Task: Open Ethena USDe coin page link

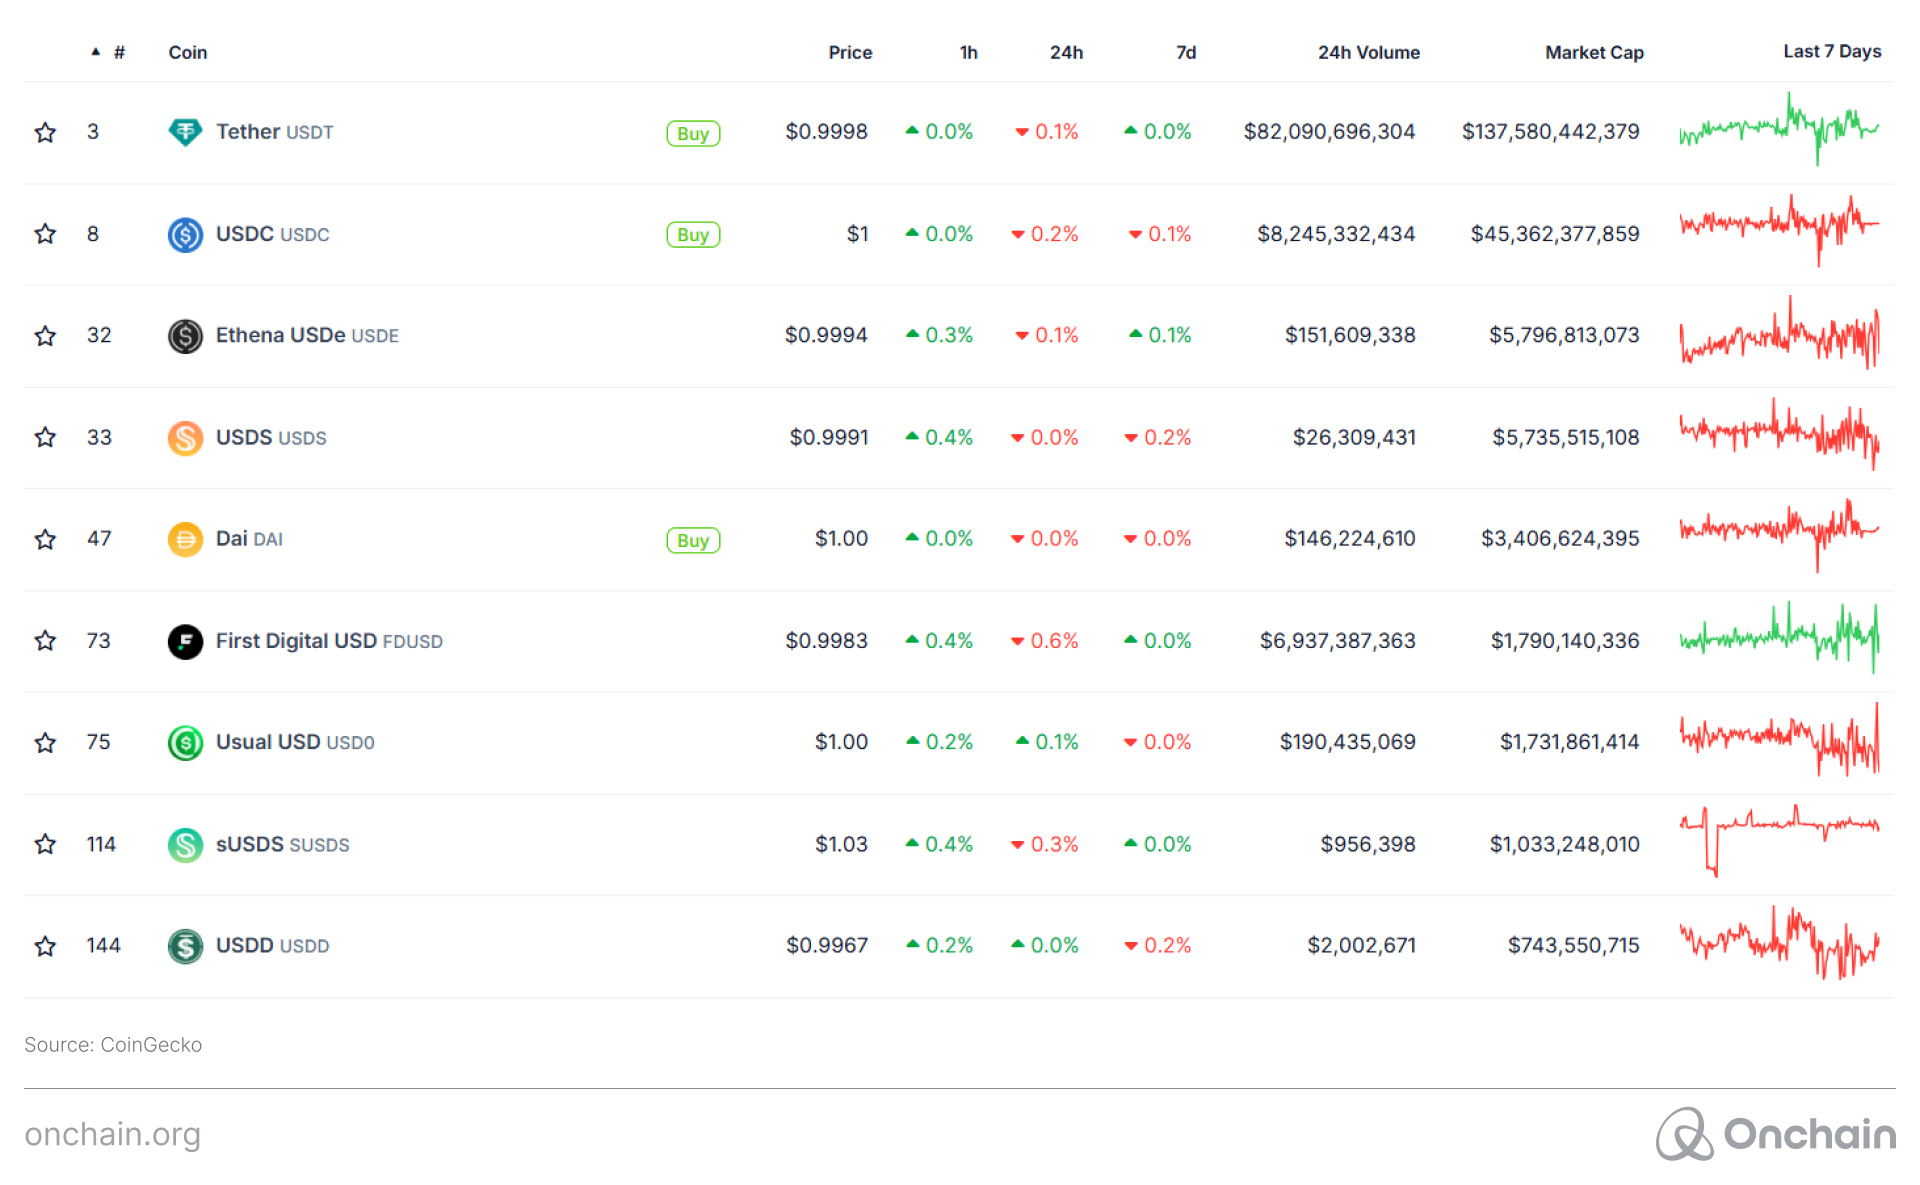Action: click(x=307, y=335)
